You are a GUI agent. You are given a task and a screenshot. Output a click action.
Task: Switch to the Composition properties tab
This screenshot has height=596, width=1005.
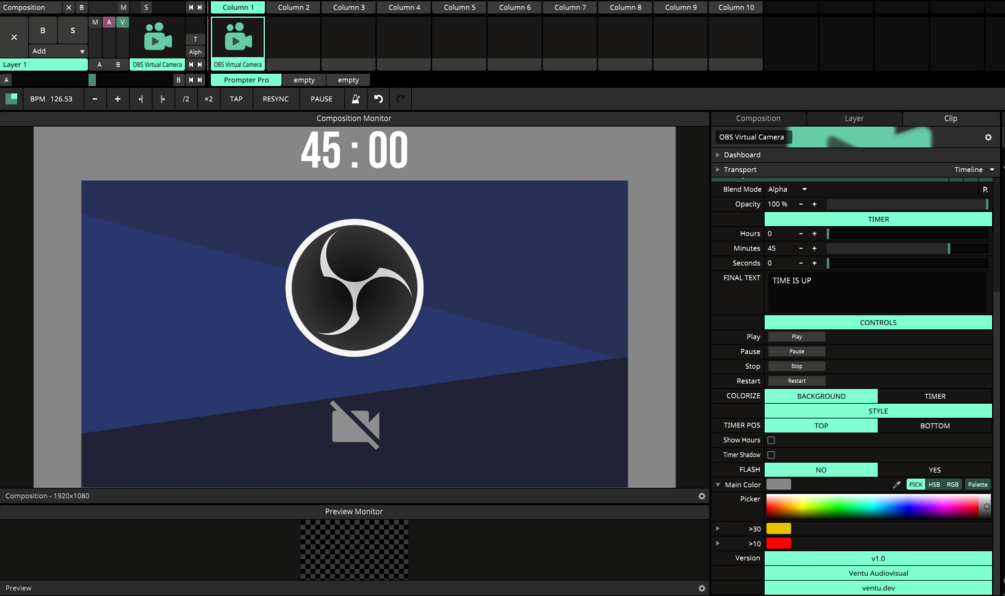pyautogui.click(x=758, y=118)
